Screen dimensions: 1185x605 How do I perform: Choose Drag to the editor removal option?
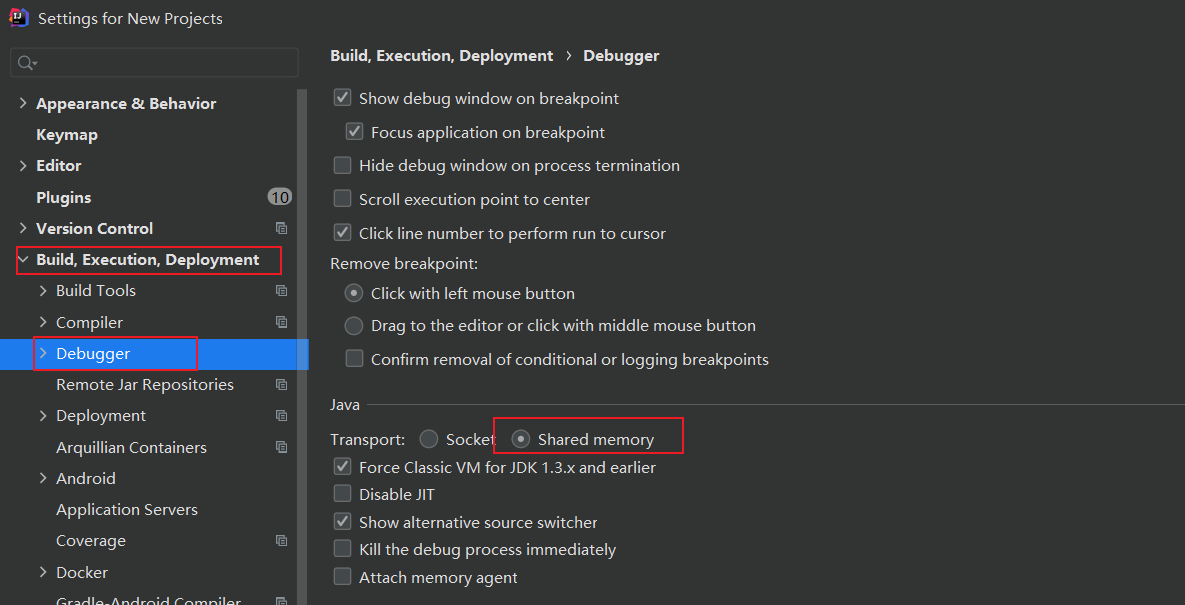coord(354,326)
